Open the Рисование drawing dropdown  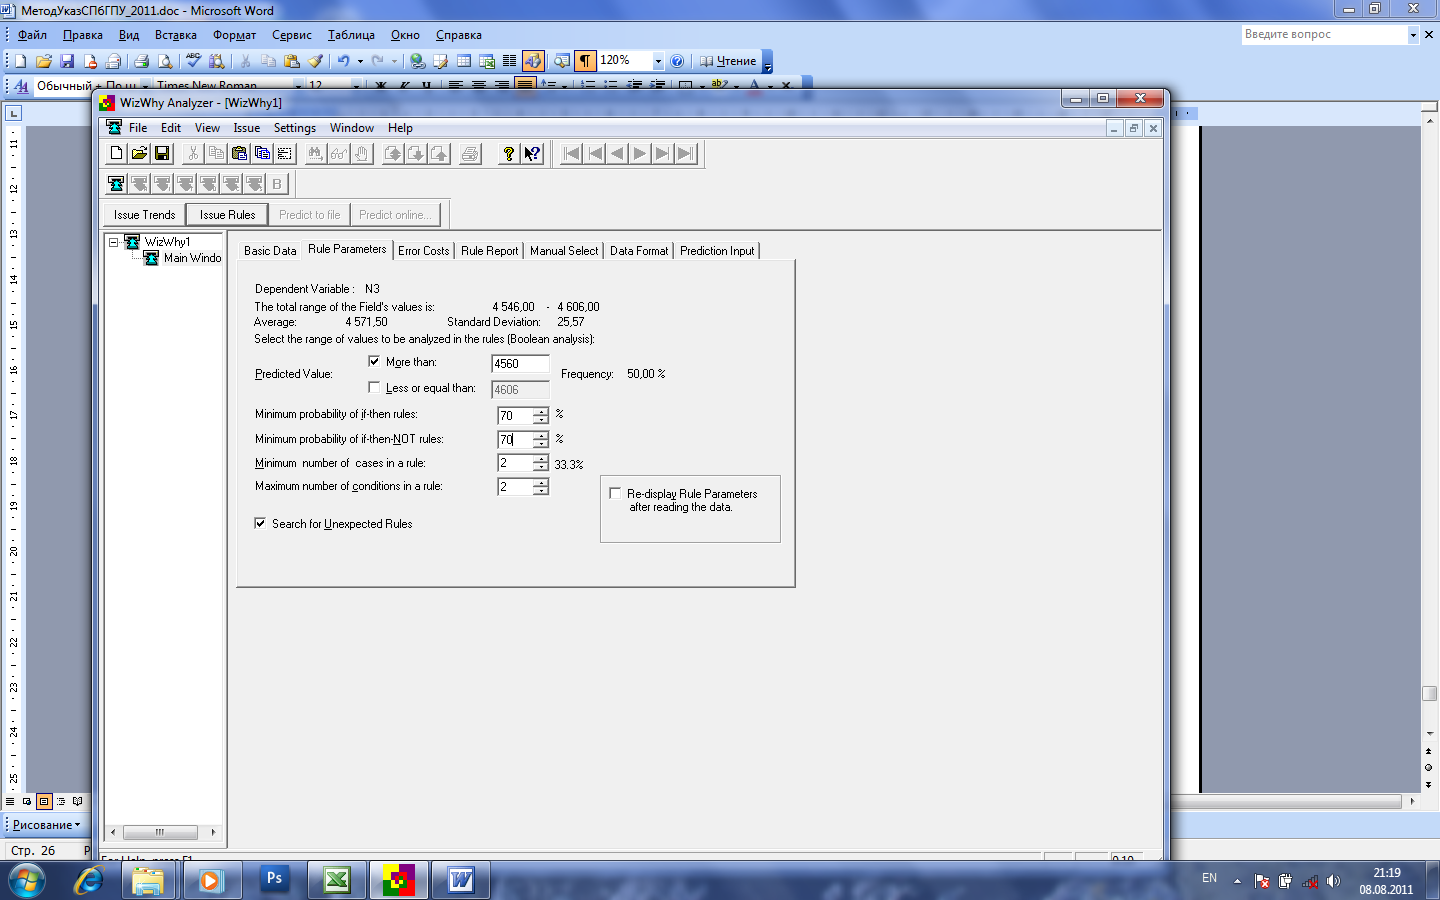[46, 825]
